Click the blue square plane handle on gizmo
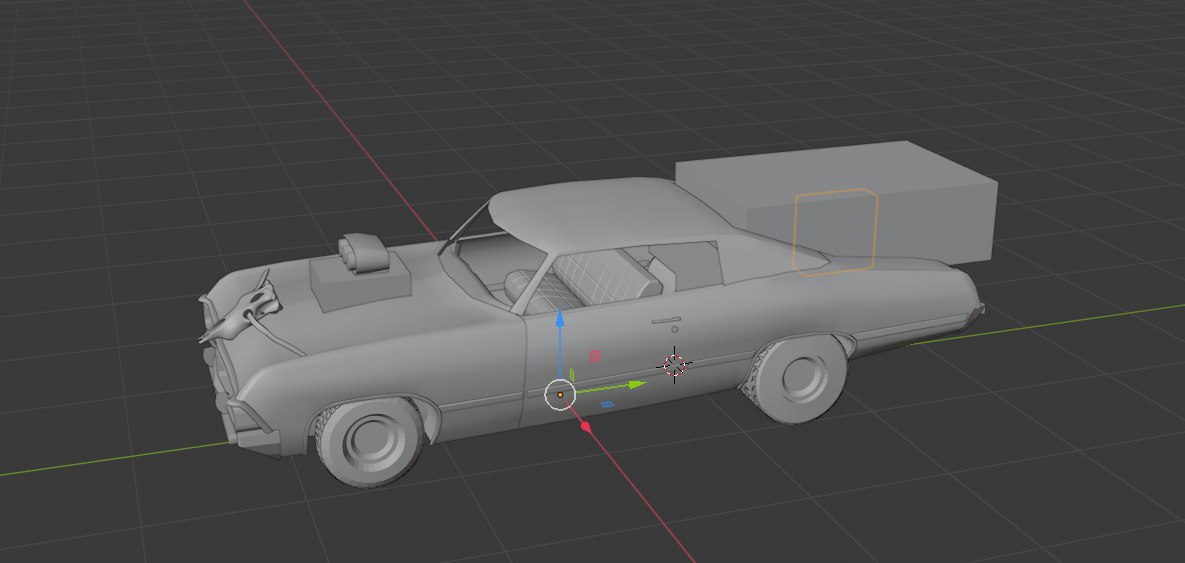Image resolution: width=1185 pixels, height=563 pixels. [x=607, y=405]
